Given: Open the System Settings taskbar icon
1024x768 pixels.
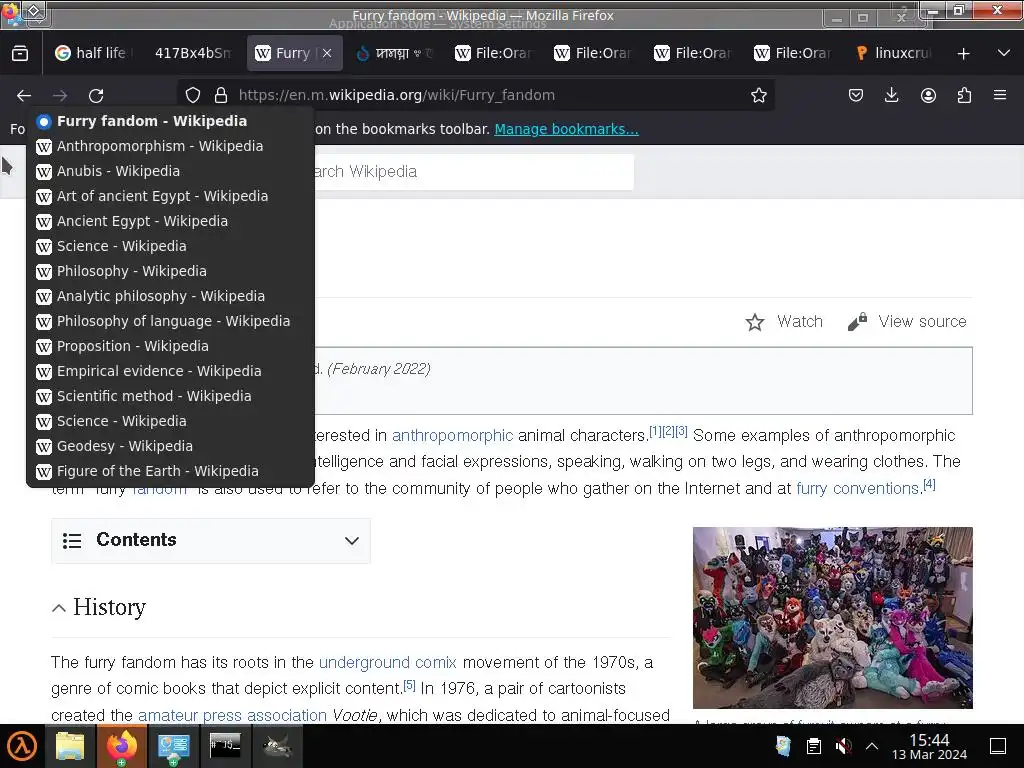Looking at the screenshot, I should [x=173, y=746].
